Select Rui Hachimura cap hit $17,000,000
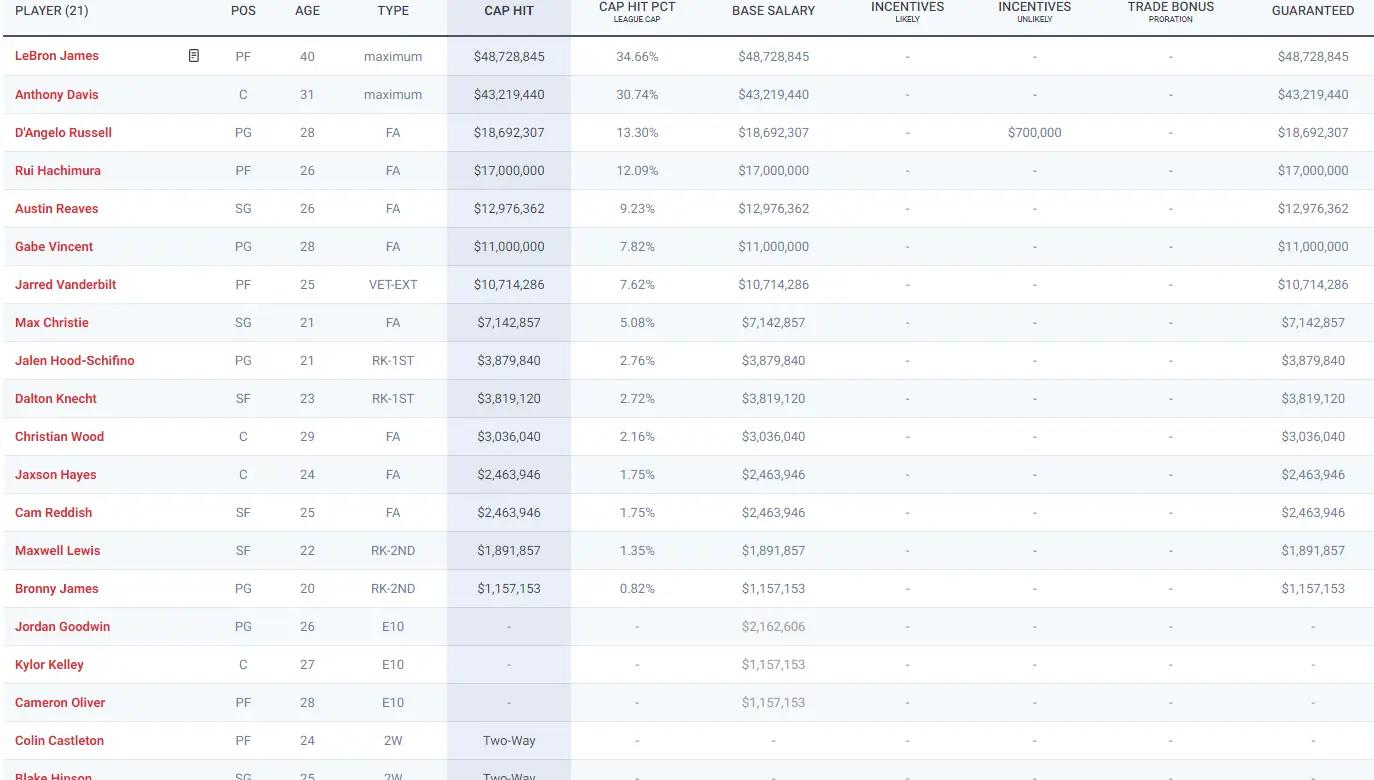The height and width of the screenshot is (780, 1374). 509,170
